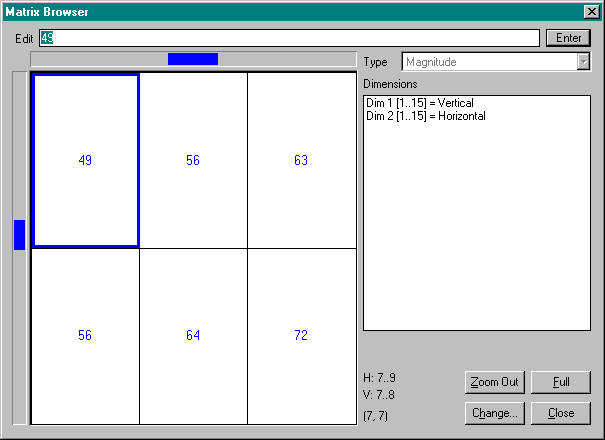Open the Change... dialog

pos(495,413)
